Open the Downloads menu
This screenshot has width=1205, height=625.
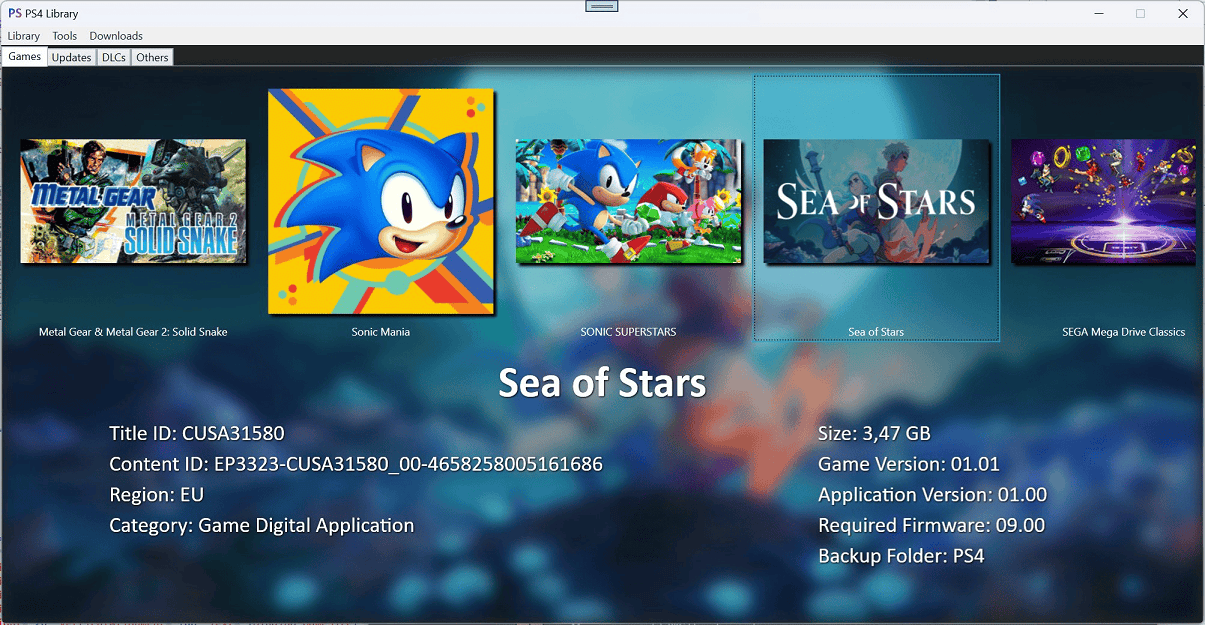(116, 36)
